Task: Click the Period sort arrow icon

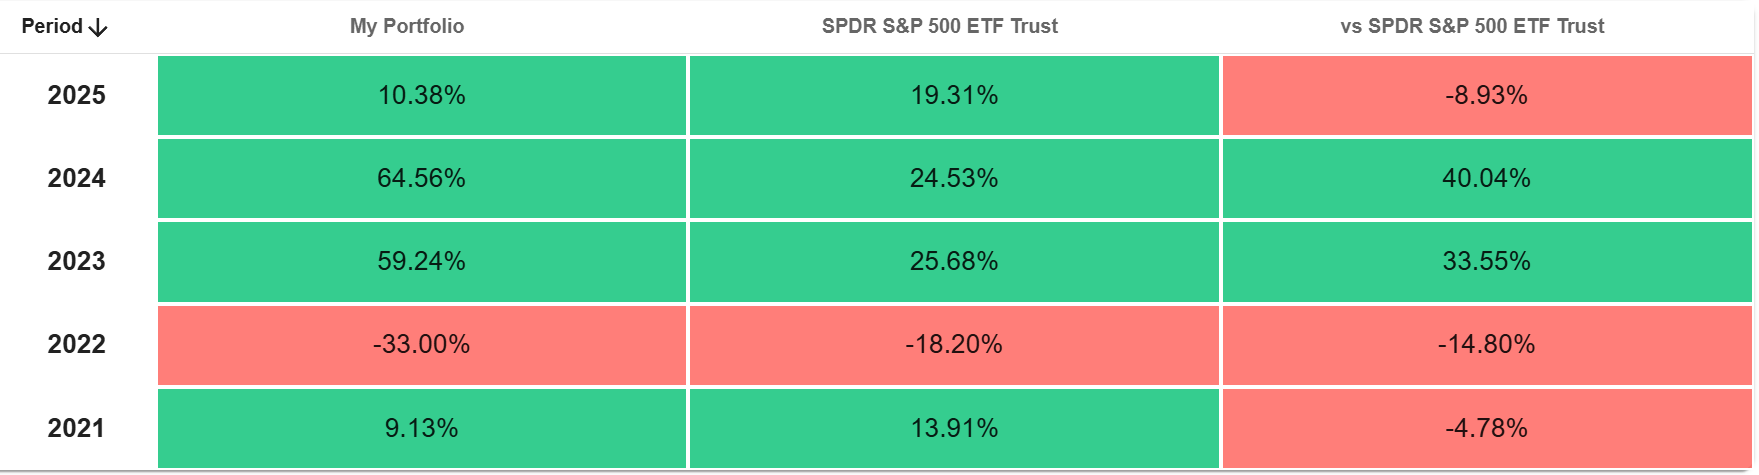Action: [98, 28]
